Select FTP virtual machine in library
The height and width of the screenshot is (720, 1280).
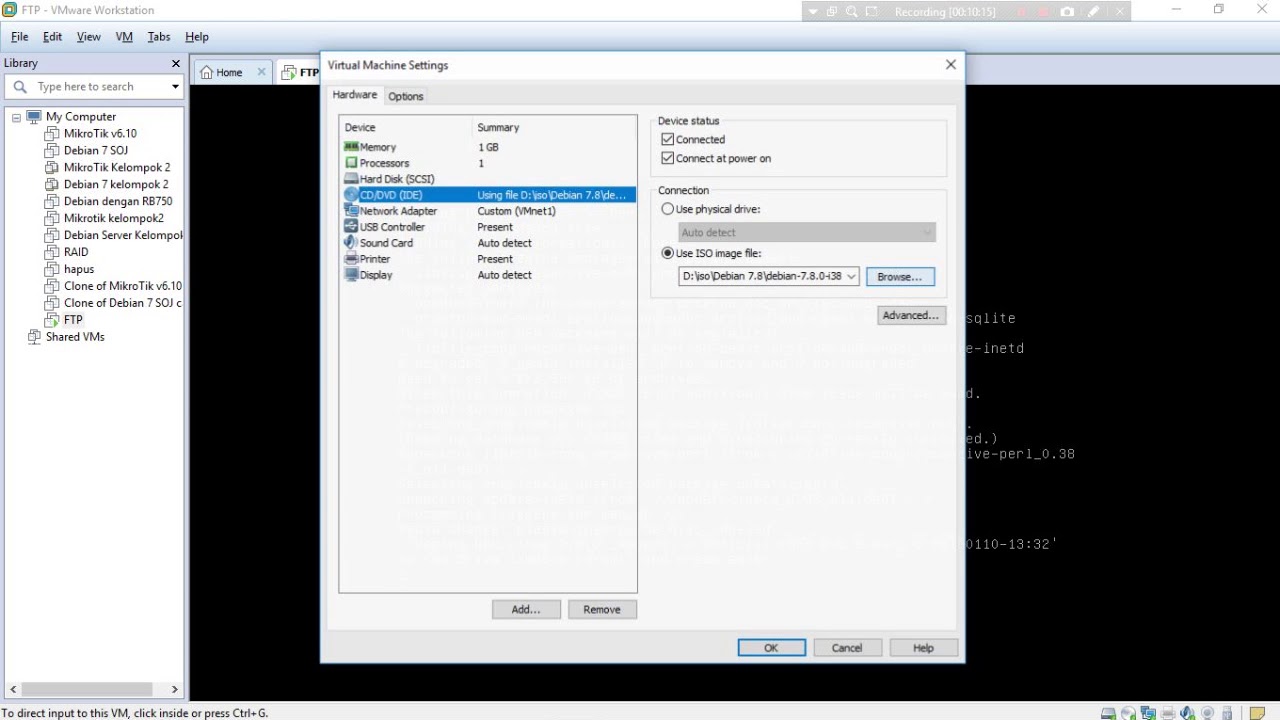(73, 320)
